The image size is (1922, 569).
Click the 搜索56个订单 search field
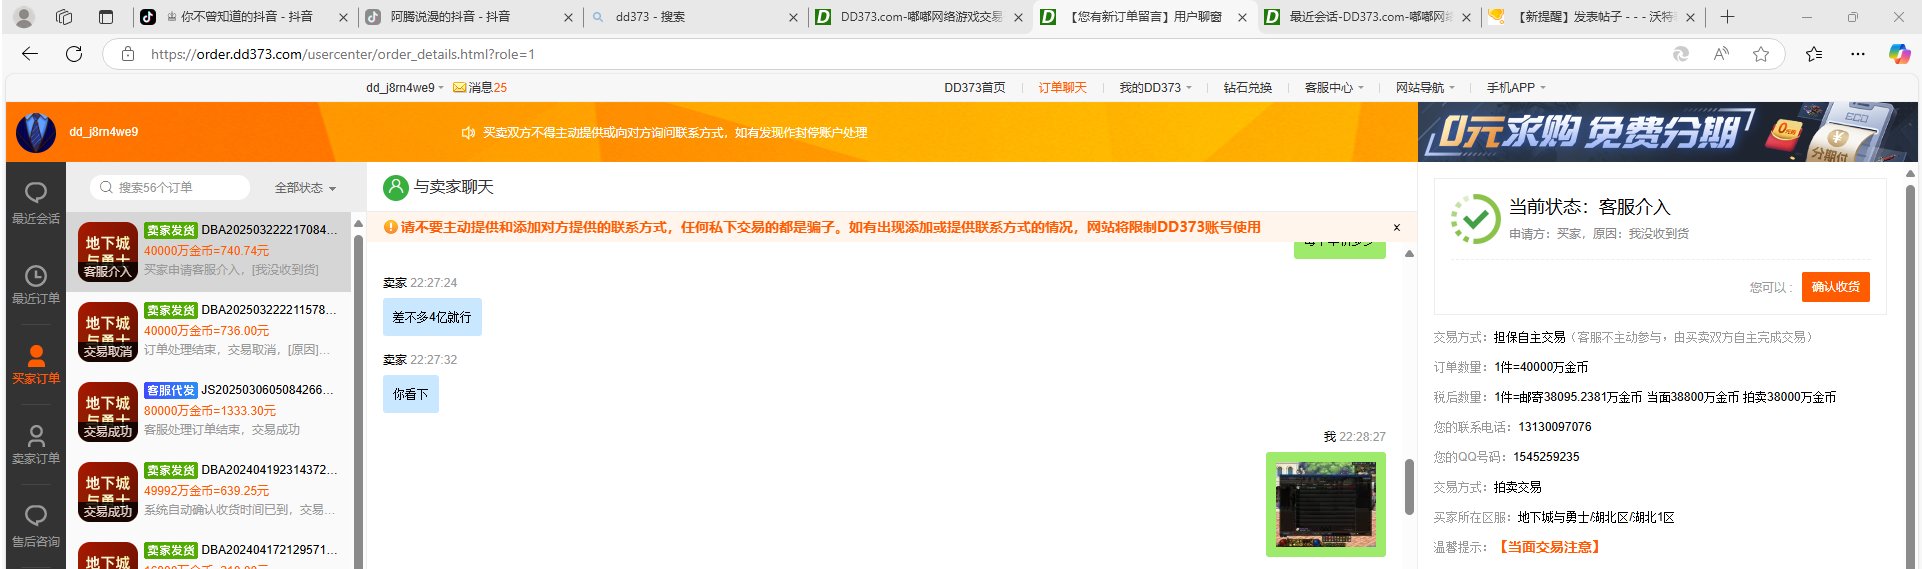[x=170, y=188]
